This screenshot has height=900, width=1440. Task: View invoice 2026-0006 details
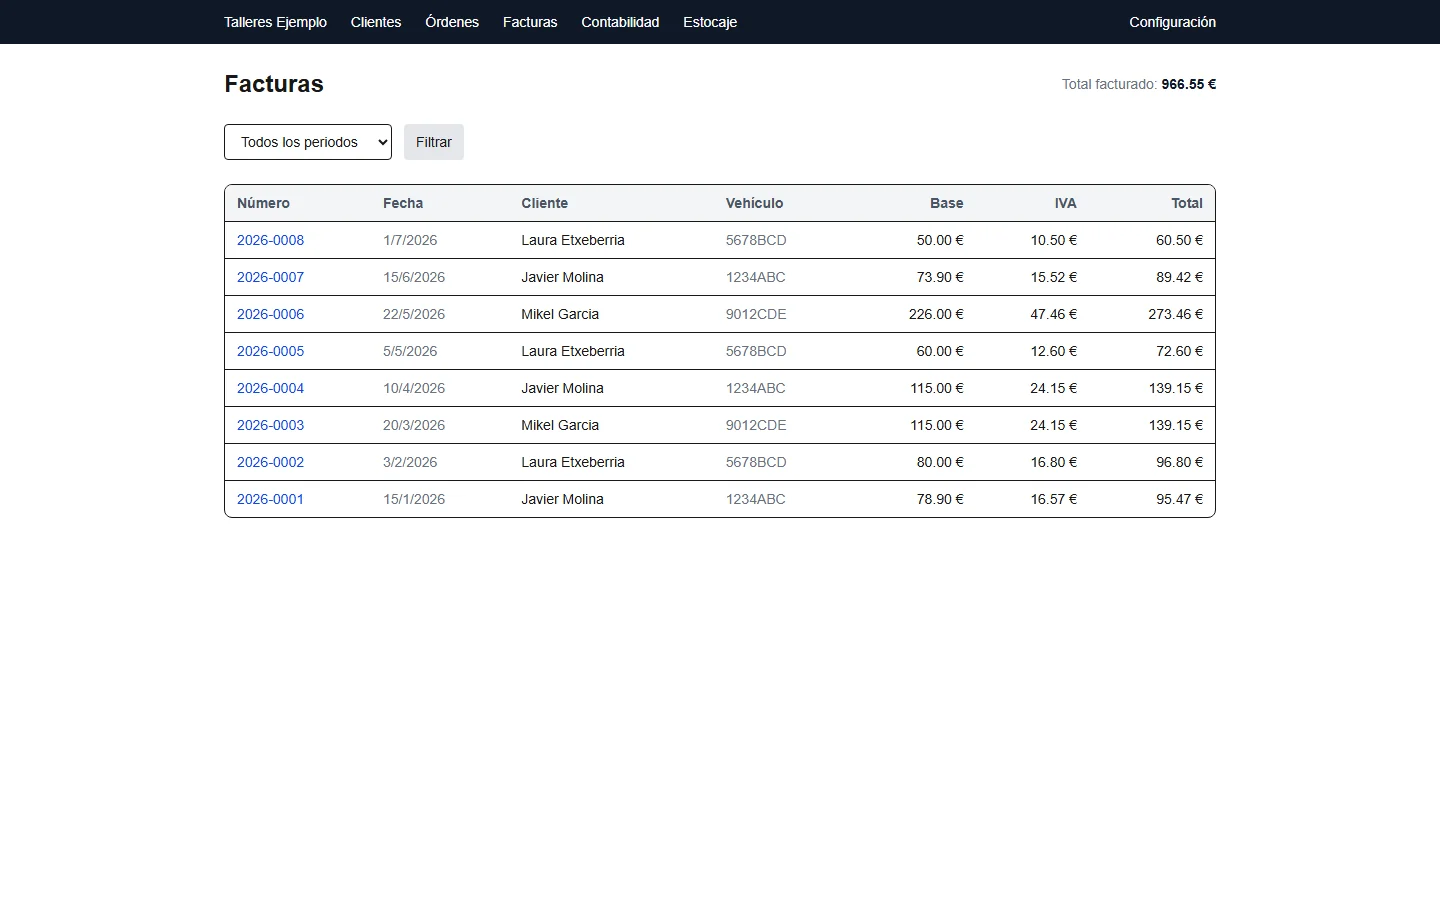pyautogui.click(x=270, y=314)
